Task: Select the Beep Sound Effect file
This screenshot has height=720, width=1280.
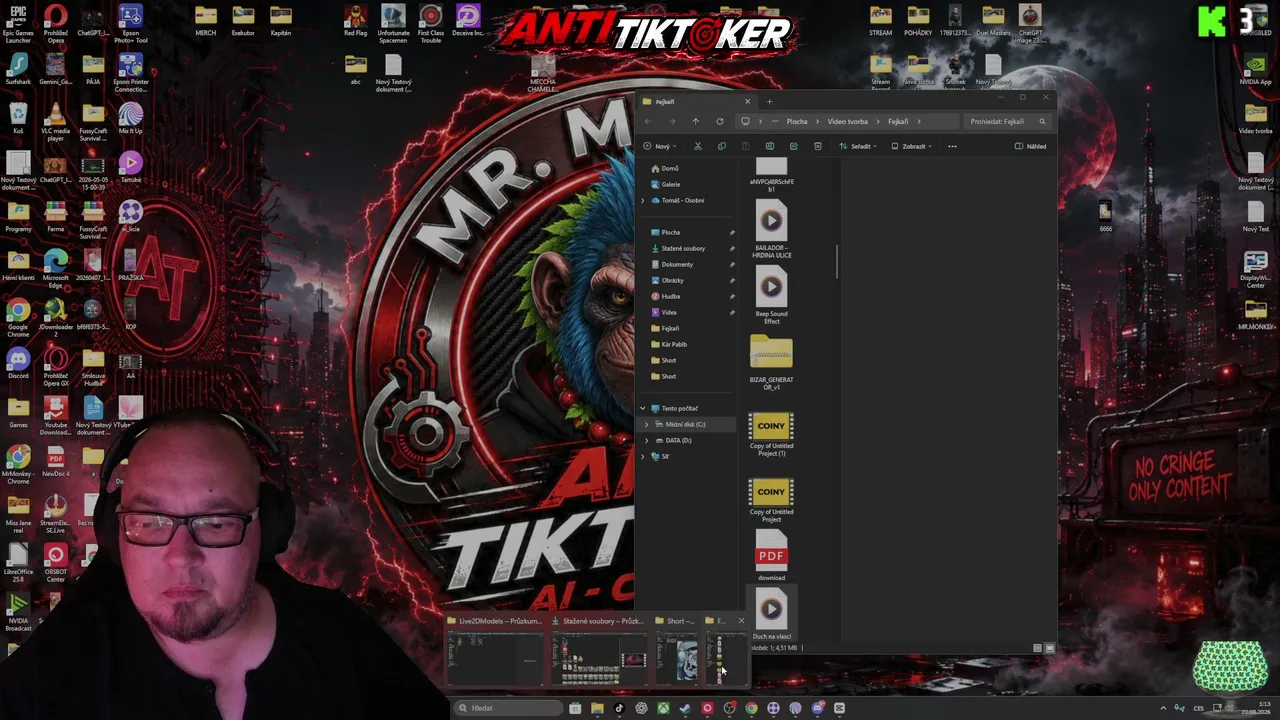Action: [771, 296]
